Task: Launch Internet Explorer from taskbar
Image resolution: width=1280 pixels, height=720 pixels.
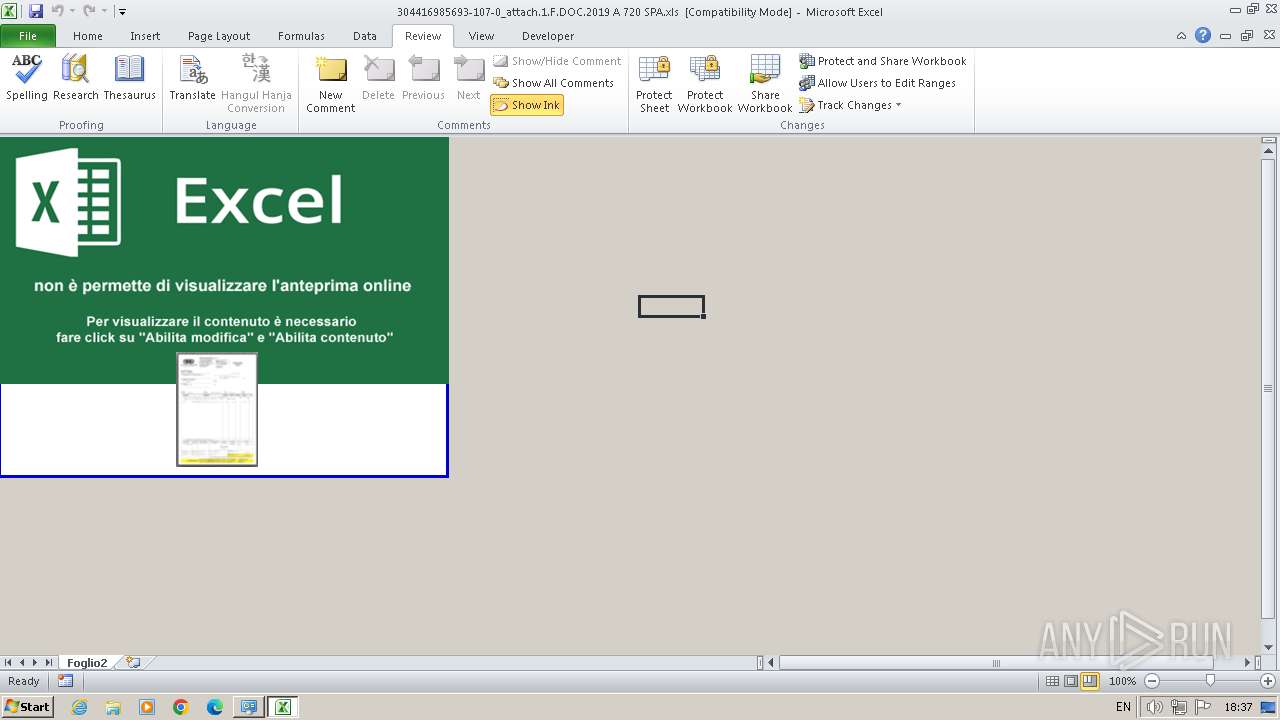Action: tap(79, 707)
